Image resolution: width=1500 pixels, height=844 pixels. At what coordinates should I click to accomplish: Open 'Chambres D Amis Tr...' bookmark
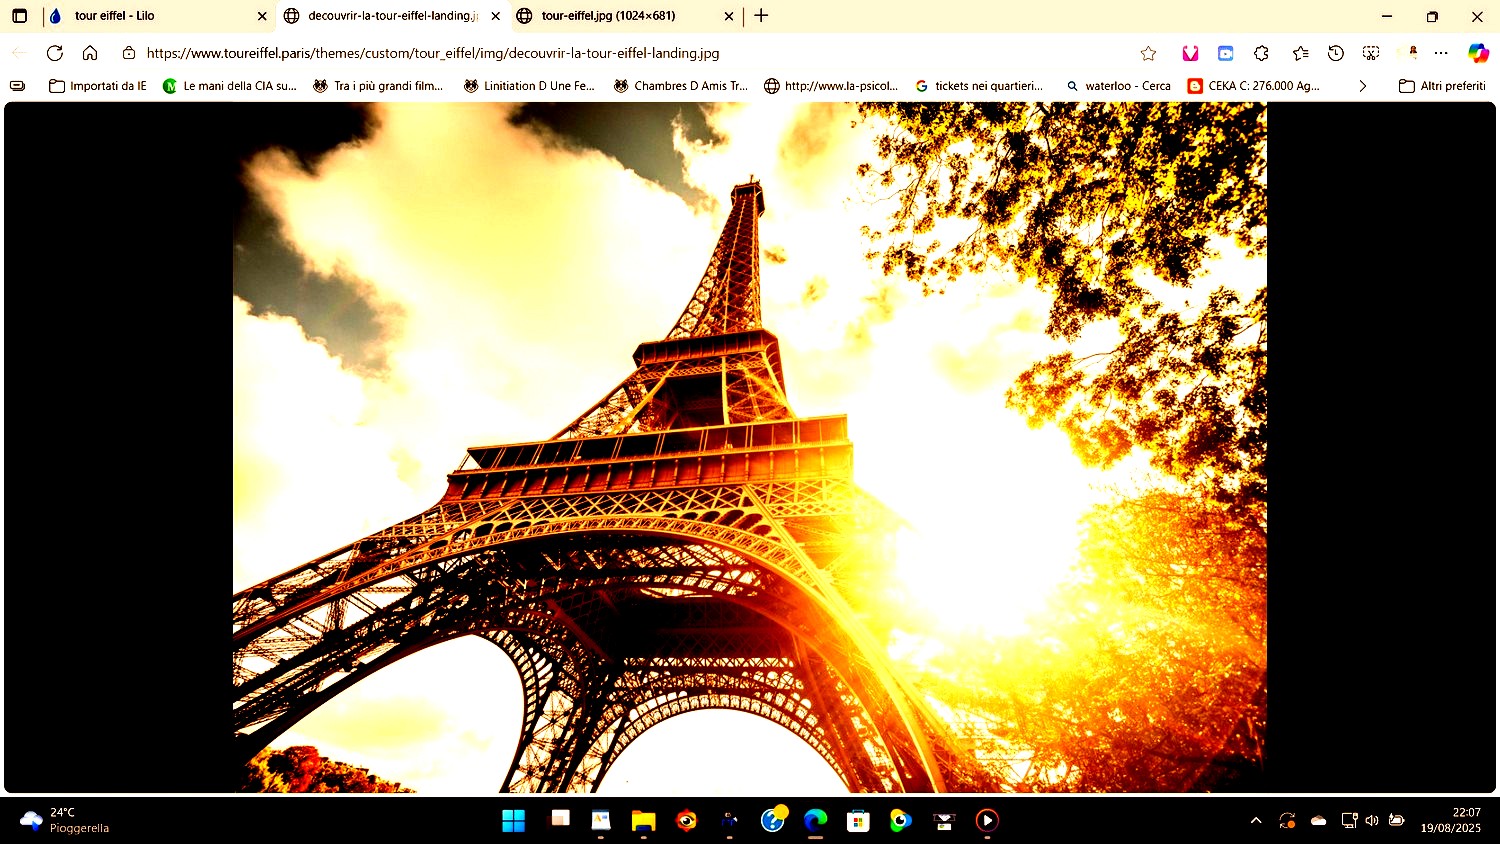680,86
